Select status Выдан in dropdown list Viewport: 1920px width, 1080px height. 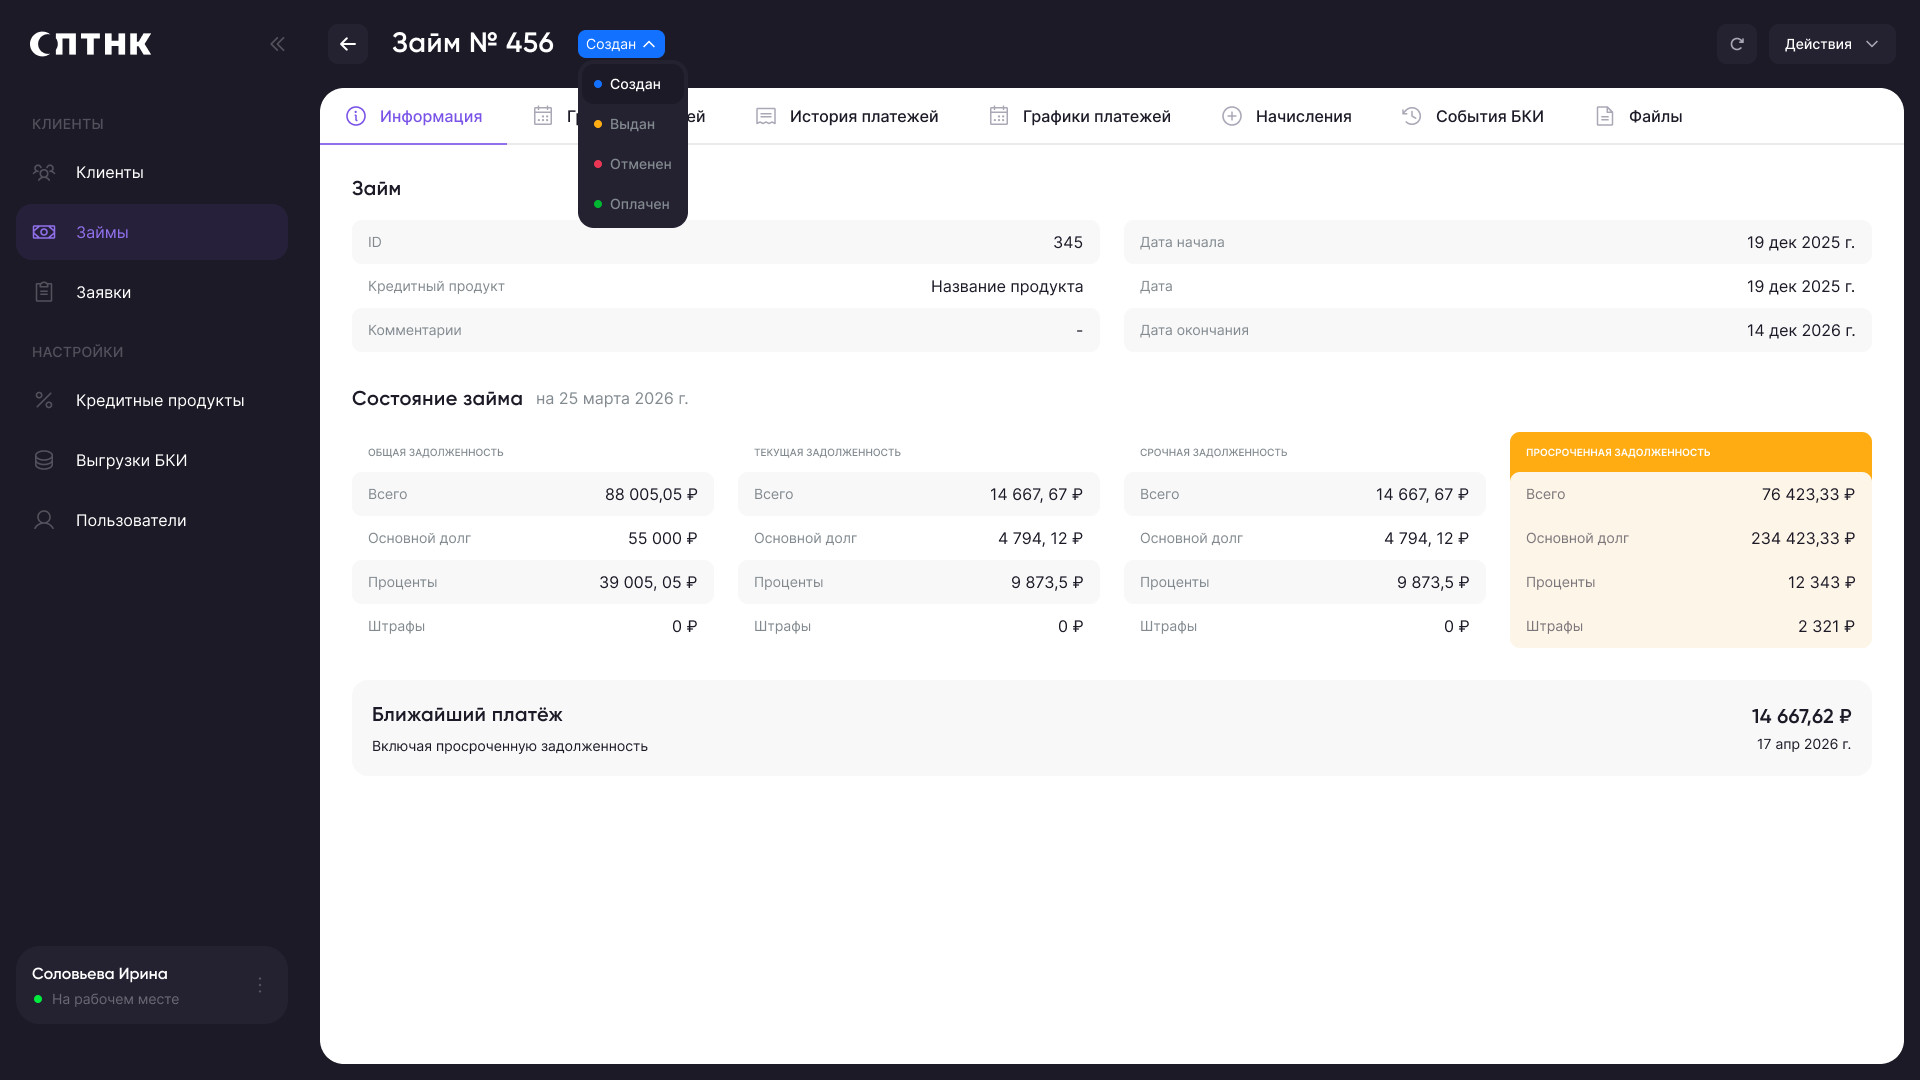click(x=632, y=124)
